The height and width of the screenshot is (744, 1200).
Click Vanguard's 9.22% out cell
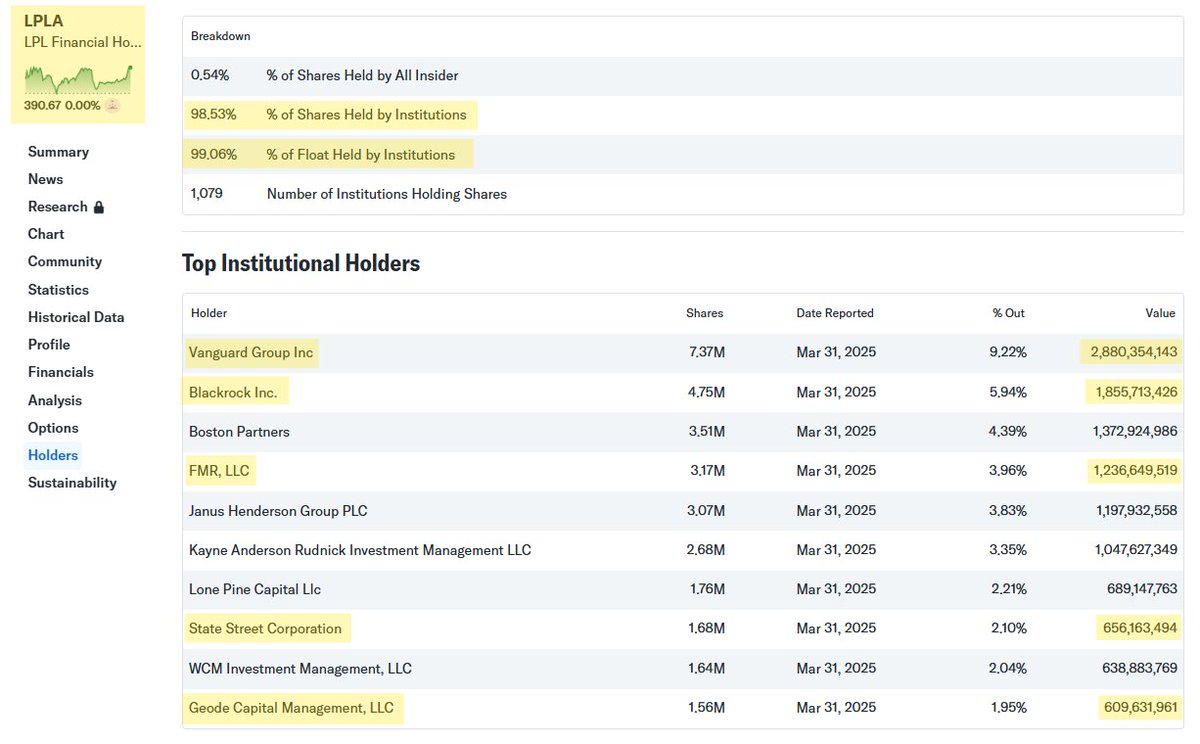point(1007,352)
